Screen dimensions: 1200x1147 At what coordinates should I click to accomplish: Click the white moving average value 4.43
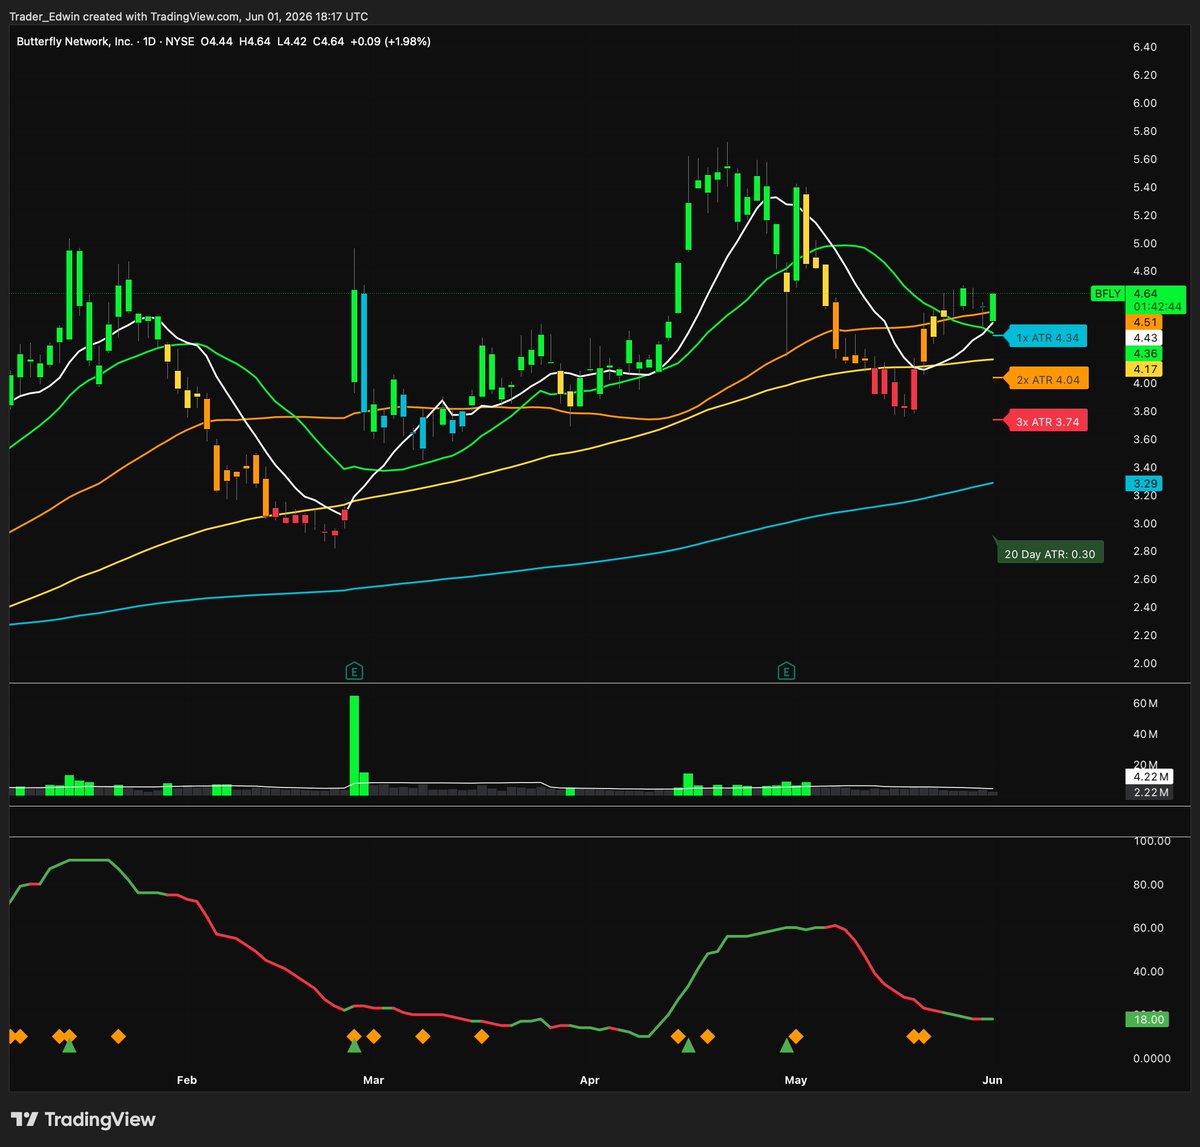[x=1144, y=338]
